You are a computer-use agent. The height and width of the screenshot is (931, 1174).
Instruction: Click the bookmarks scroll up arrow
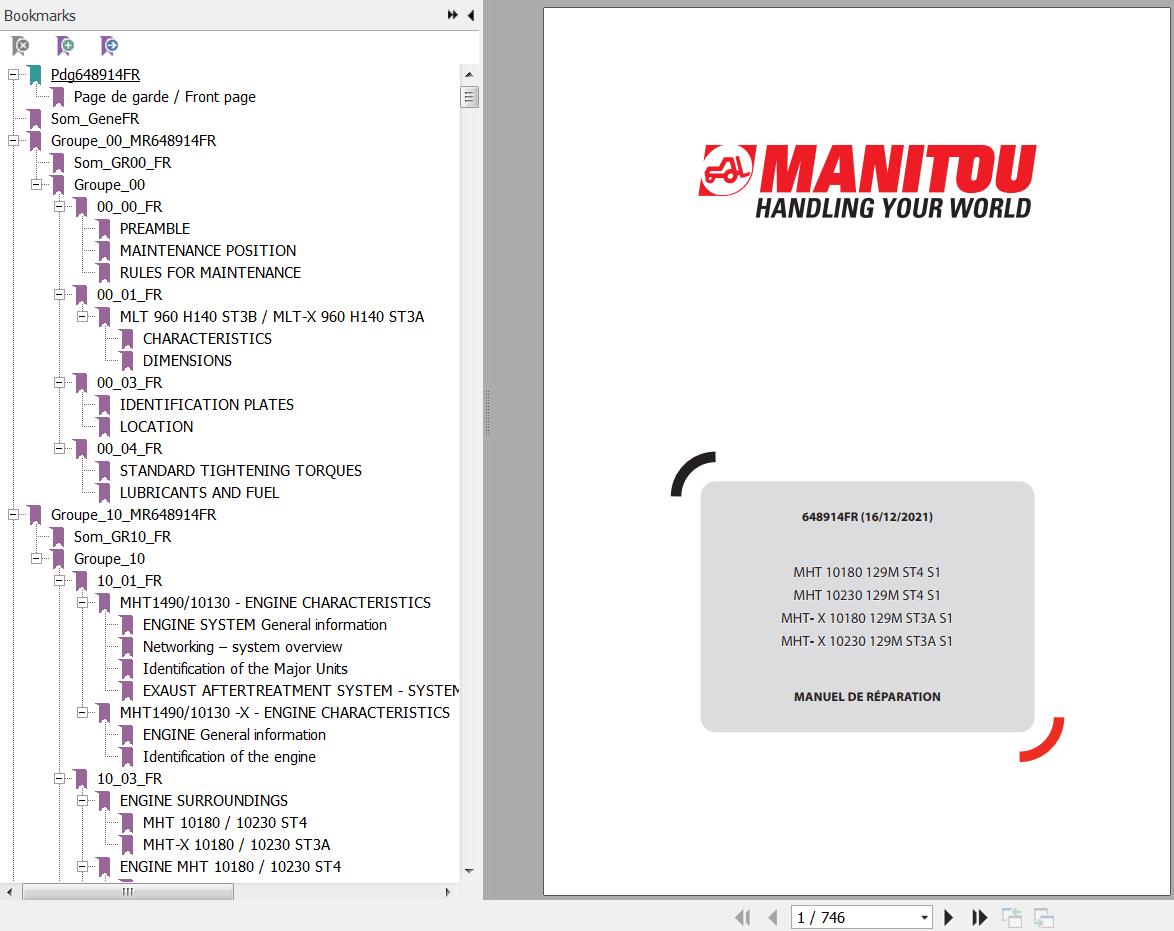469,75
